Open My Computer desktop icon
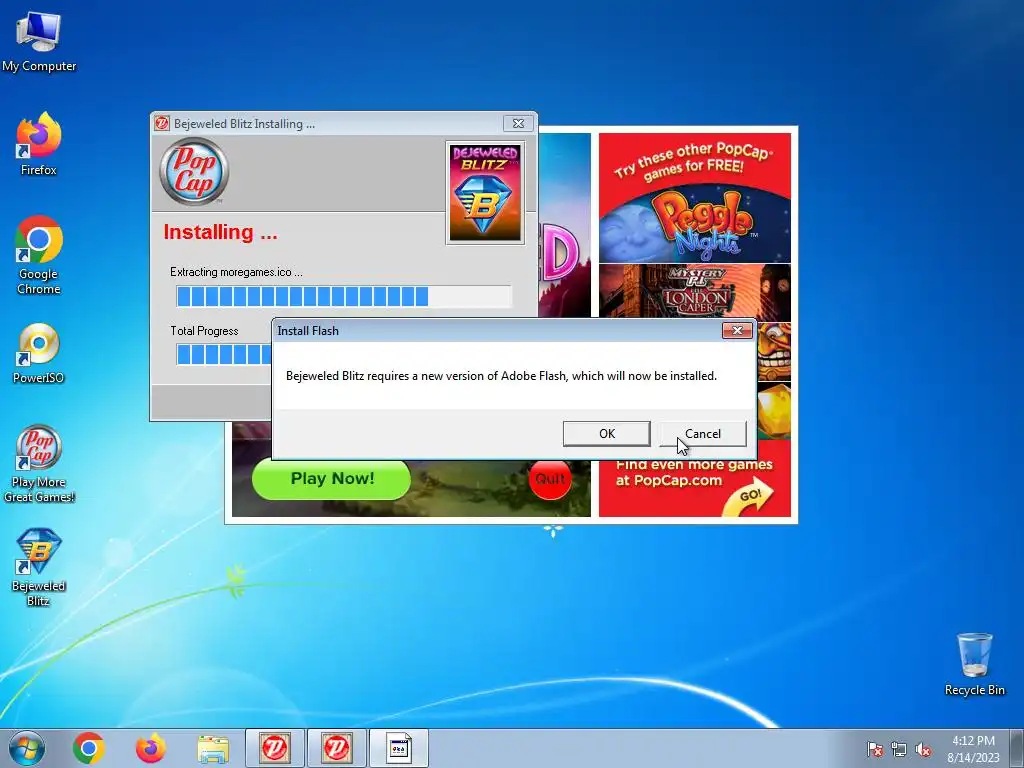Screen dimensions: 1024x768 pyautogui.click(x=39, y=42)
